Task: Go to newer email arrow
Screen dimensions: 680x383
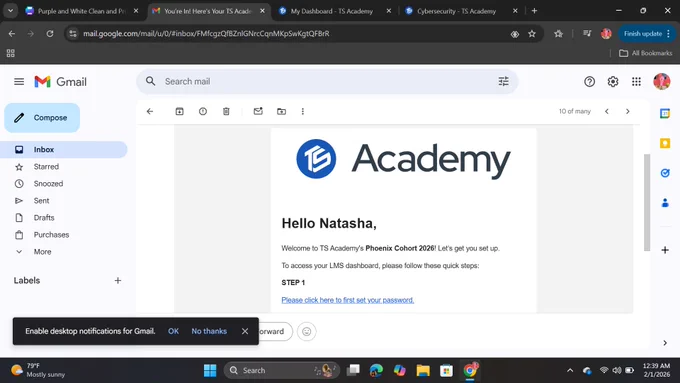Action: pyautogui.click(x=607, y=111)
